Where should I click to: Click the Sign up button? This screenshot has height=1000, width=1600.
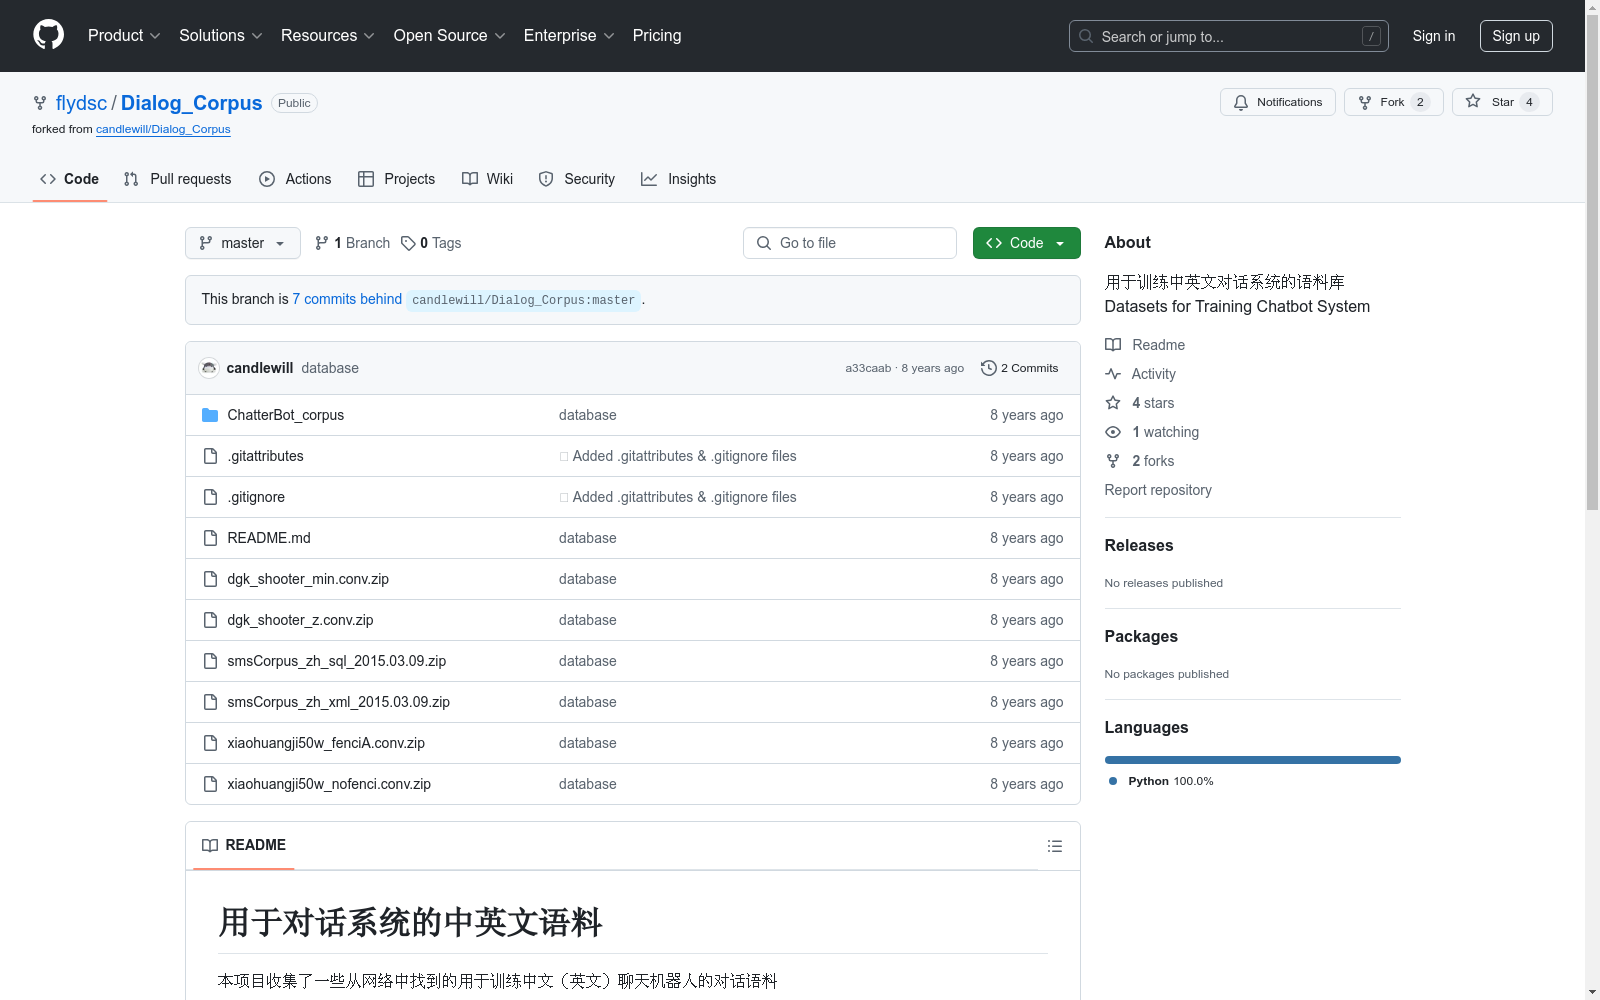click(1516, 36)
